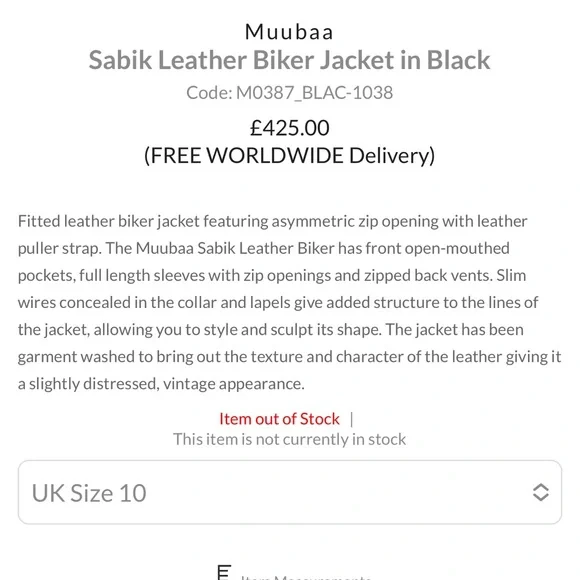Click the 'This item is not currently in stock' message

tap(289, 439)
